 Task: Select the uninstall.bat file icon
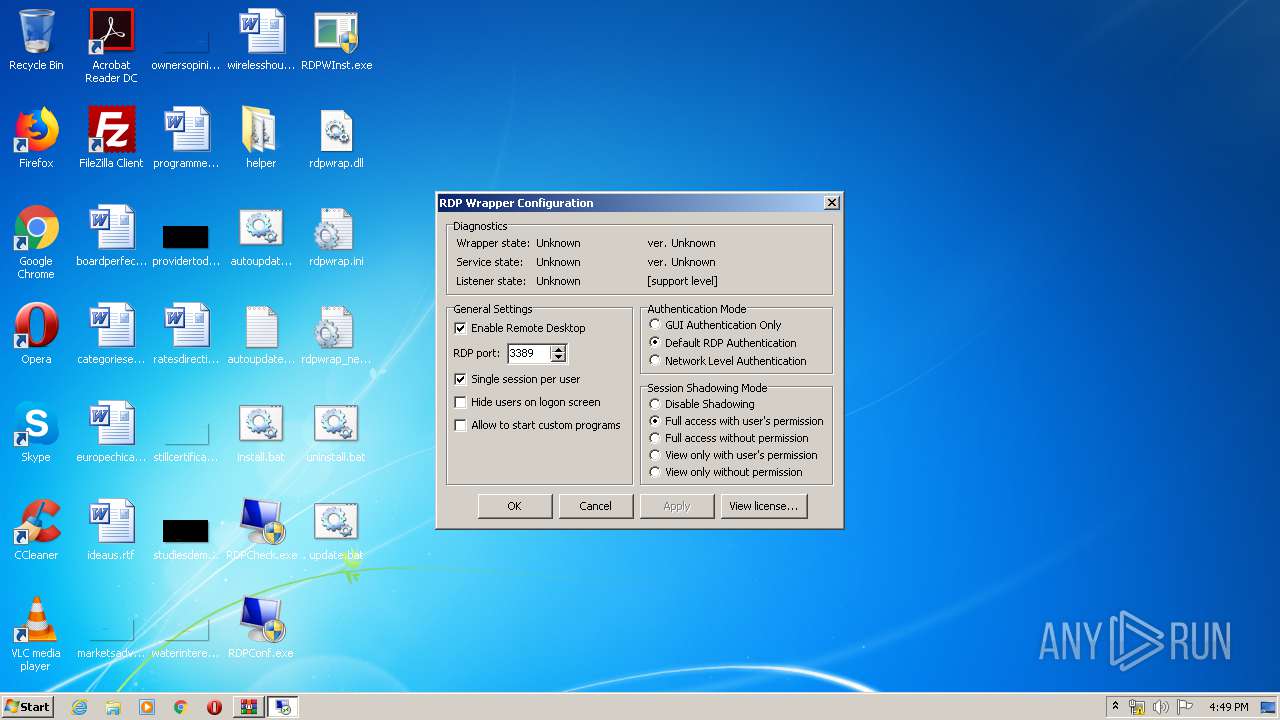[336, 432]
